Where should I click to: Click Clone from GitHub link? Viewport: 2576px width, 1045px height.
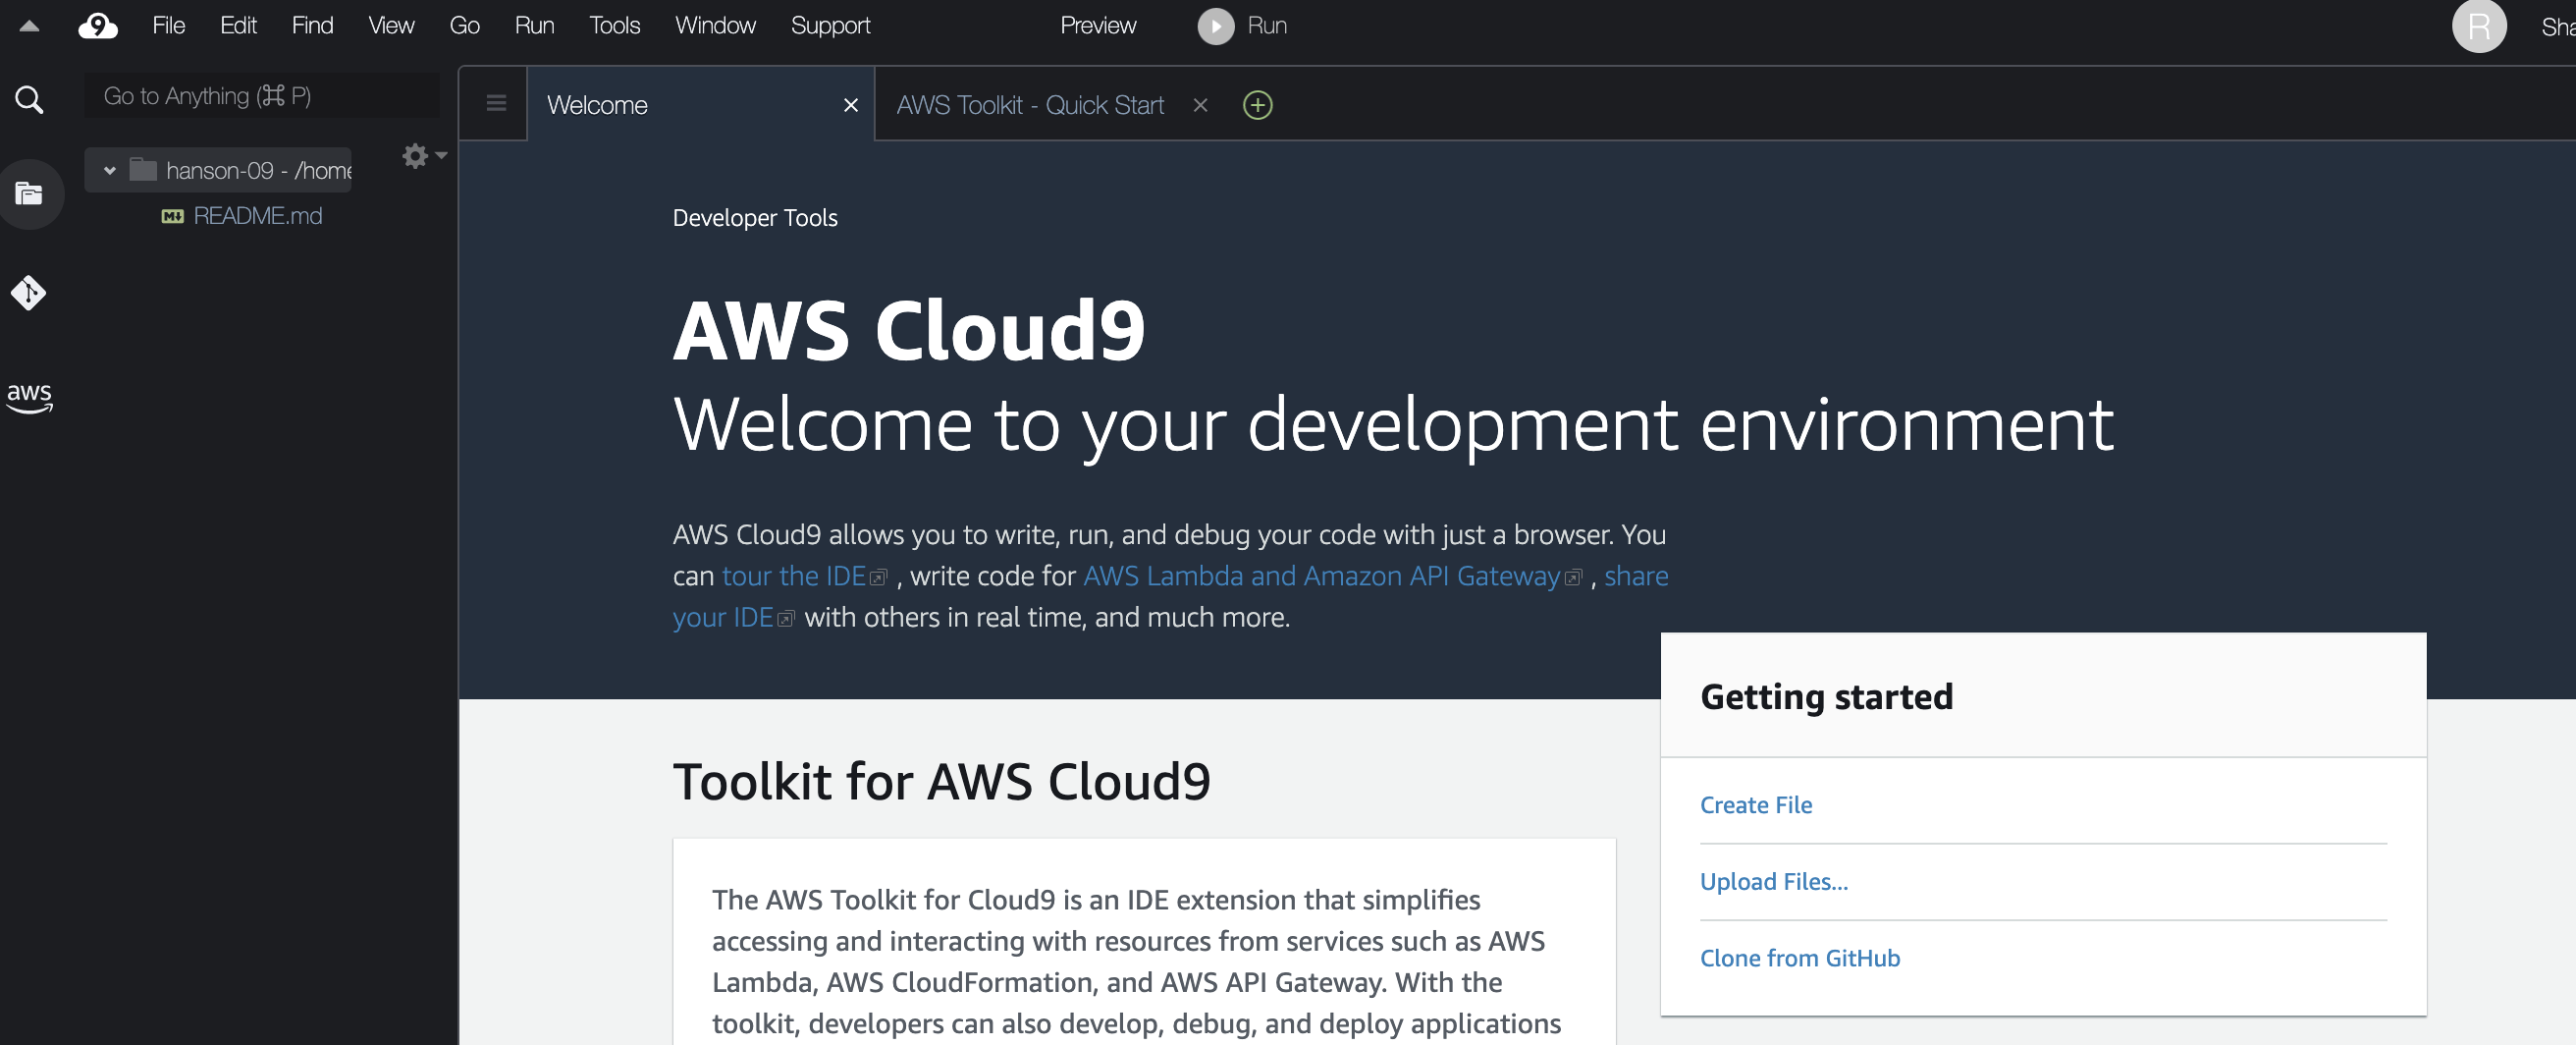click(x=1799, y=958)
